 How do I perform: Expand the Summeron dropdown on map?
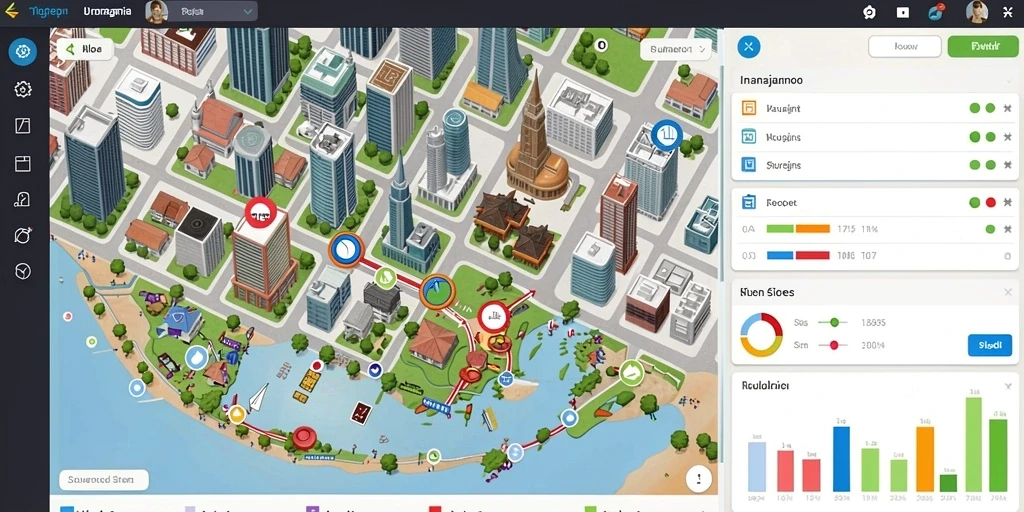(x=675, y=49)
